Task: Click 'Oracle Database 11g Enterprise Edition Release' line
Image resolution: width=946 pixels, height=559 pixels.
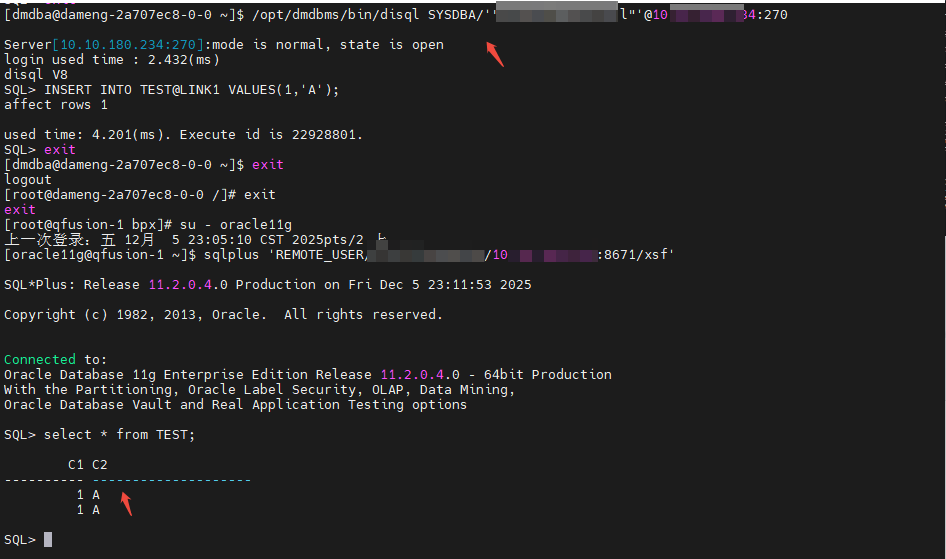Action: tap(308, 374)
